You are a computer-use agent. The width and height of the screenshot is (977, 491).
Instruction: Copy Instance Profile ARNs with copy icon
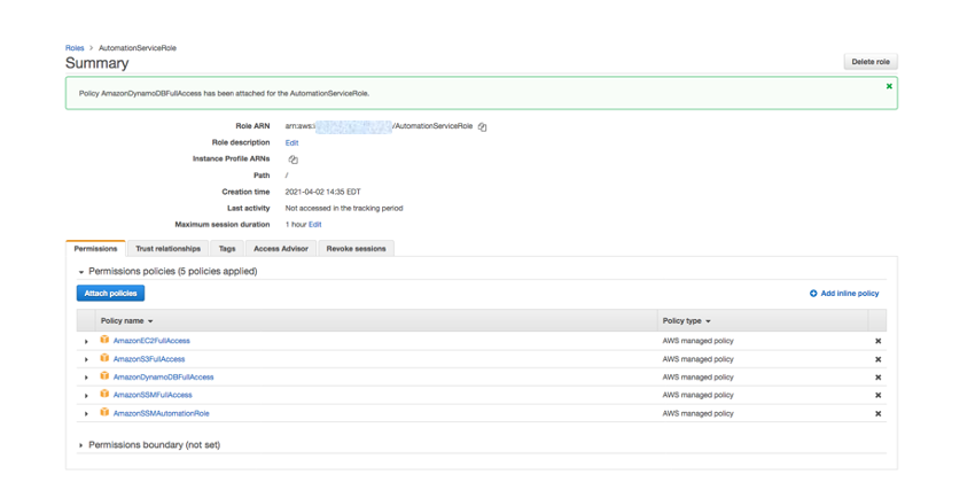[x=293, y=160]
